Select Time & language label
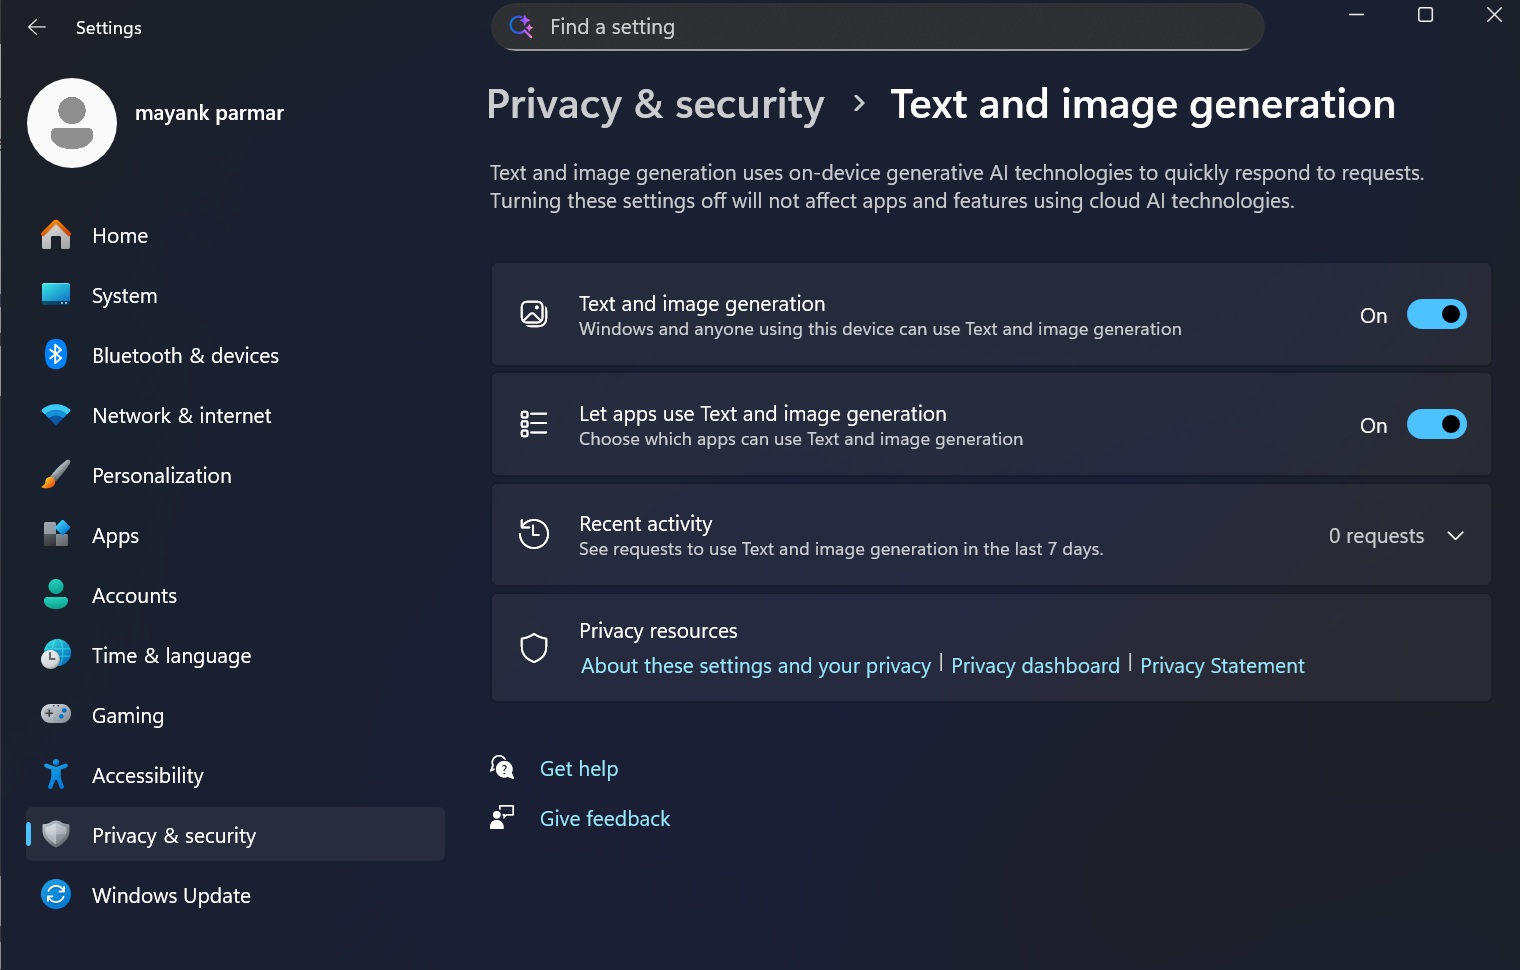 pos(172,656)
